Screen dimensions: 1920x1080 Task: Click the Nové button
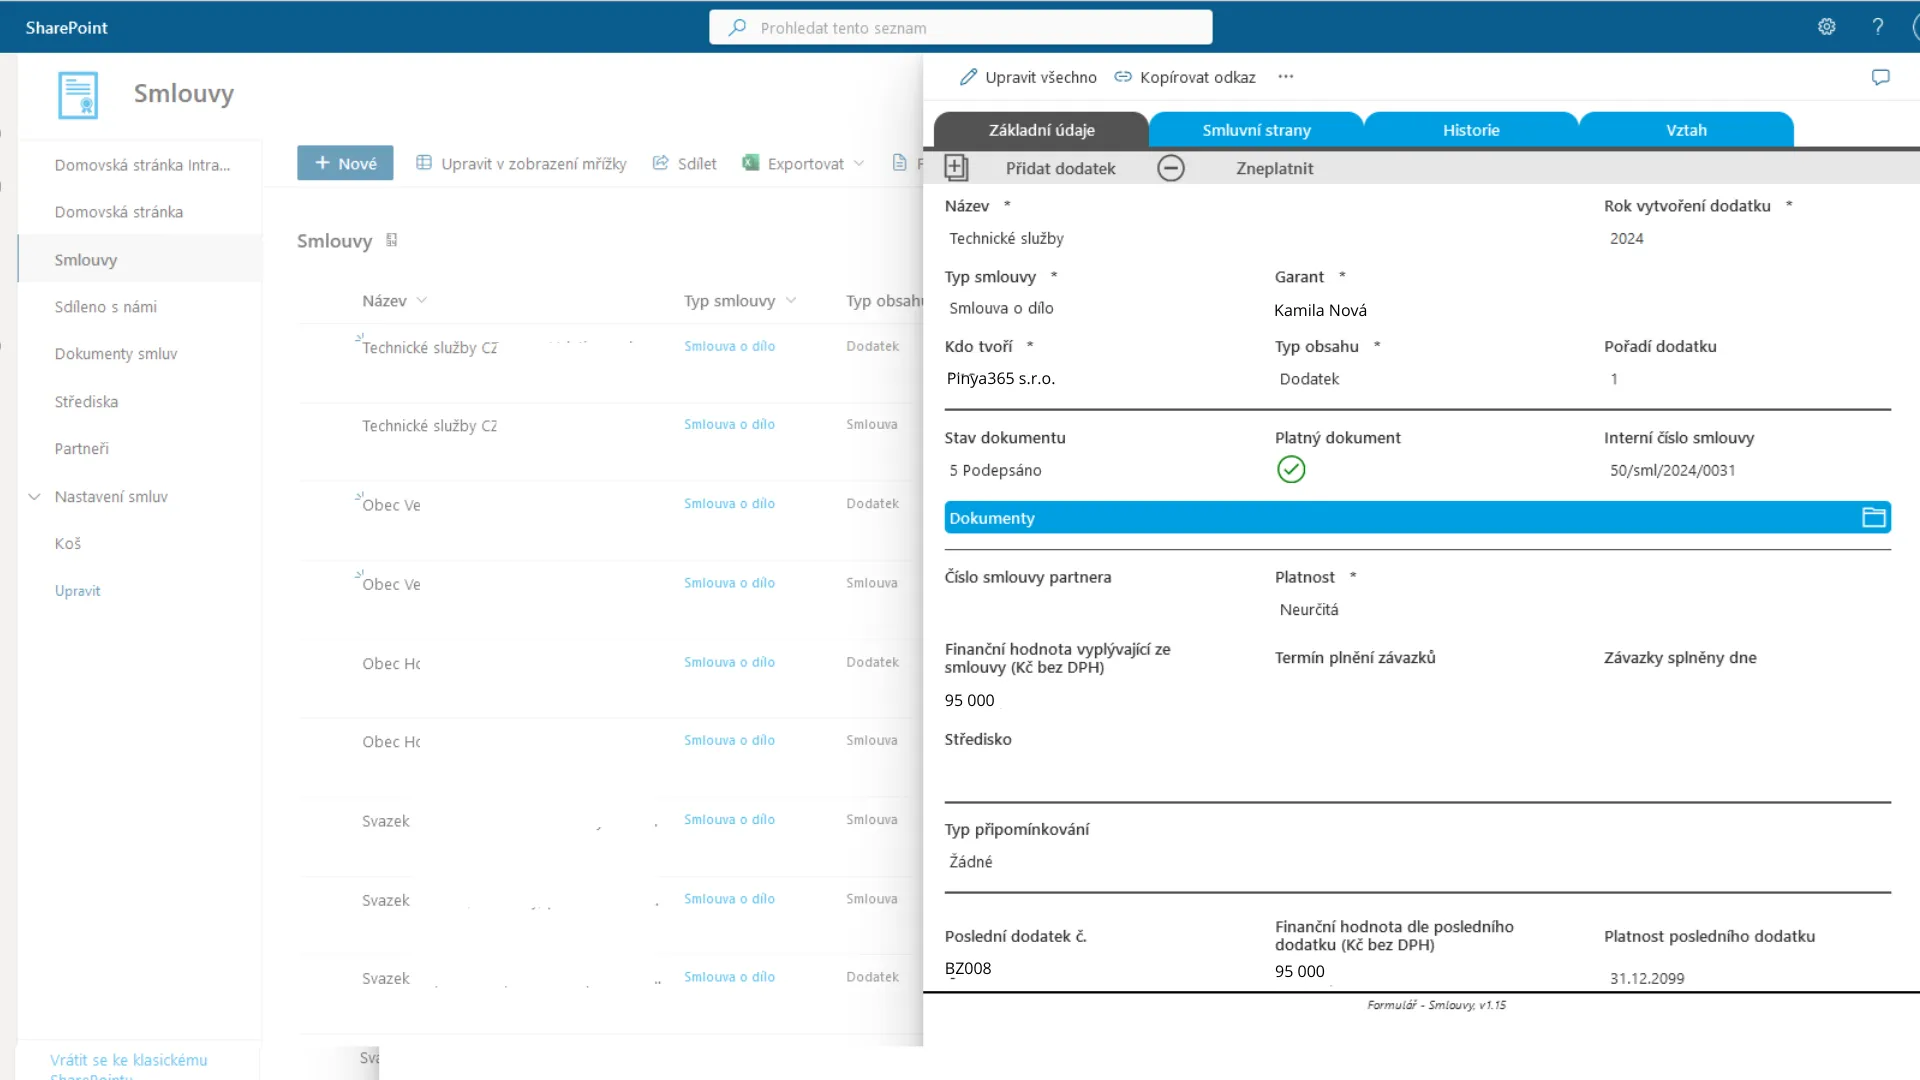tap(345, 163)
